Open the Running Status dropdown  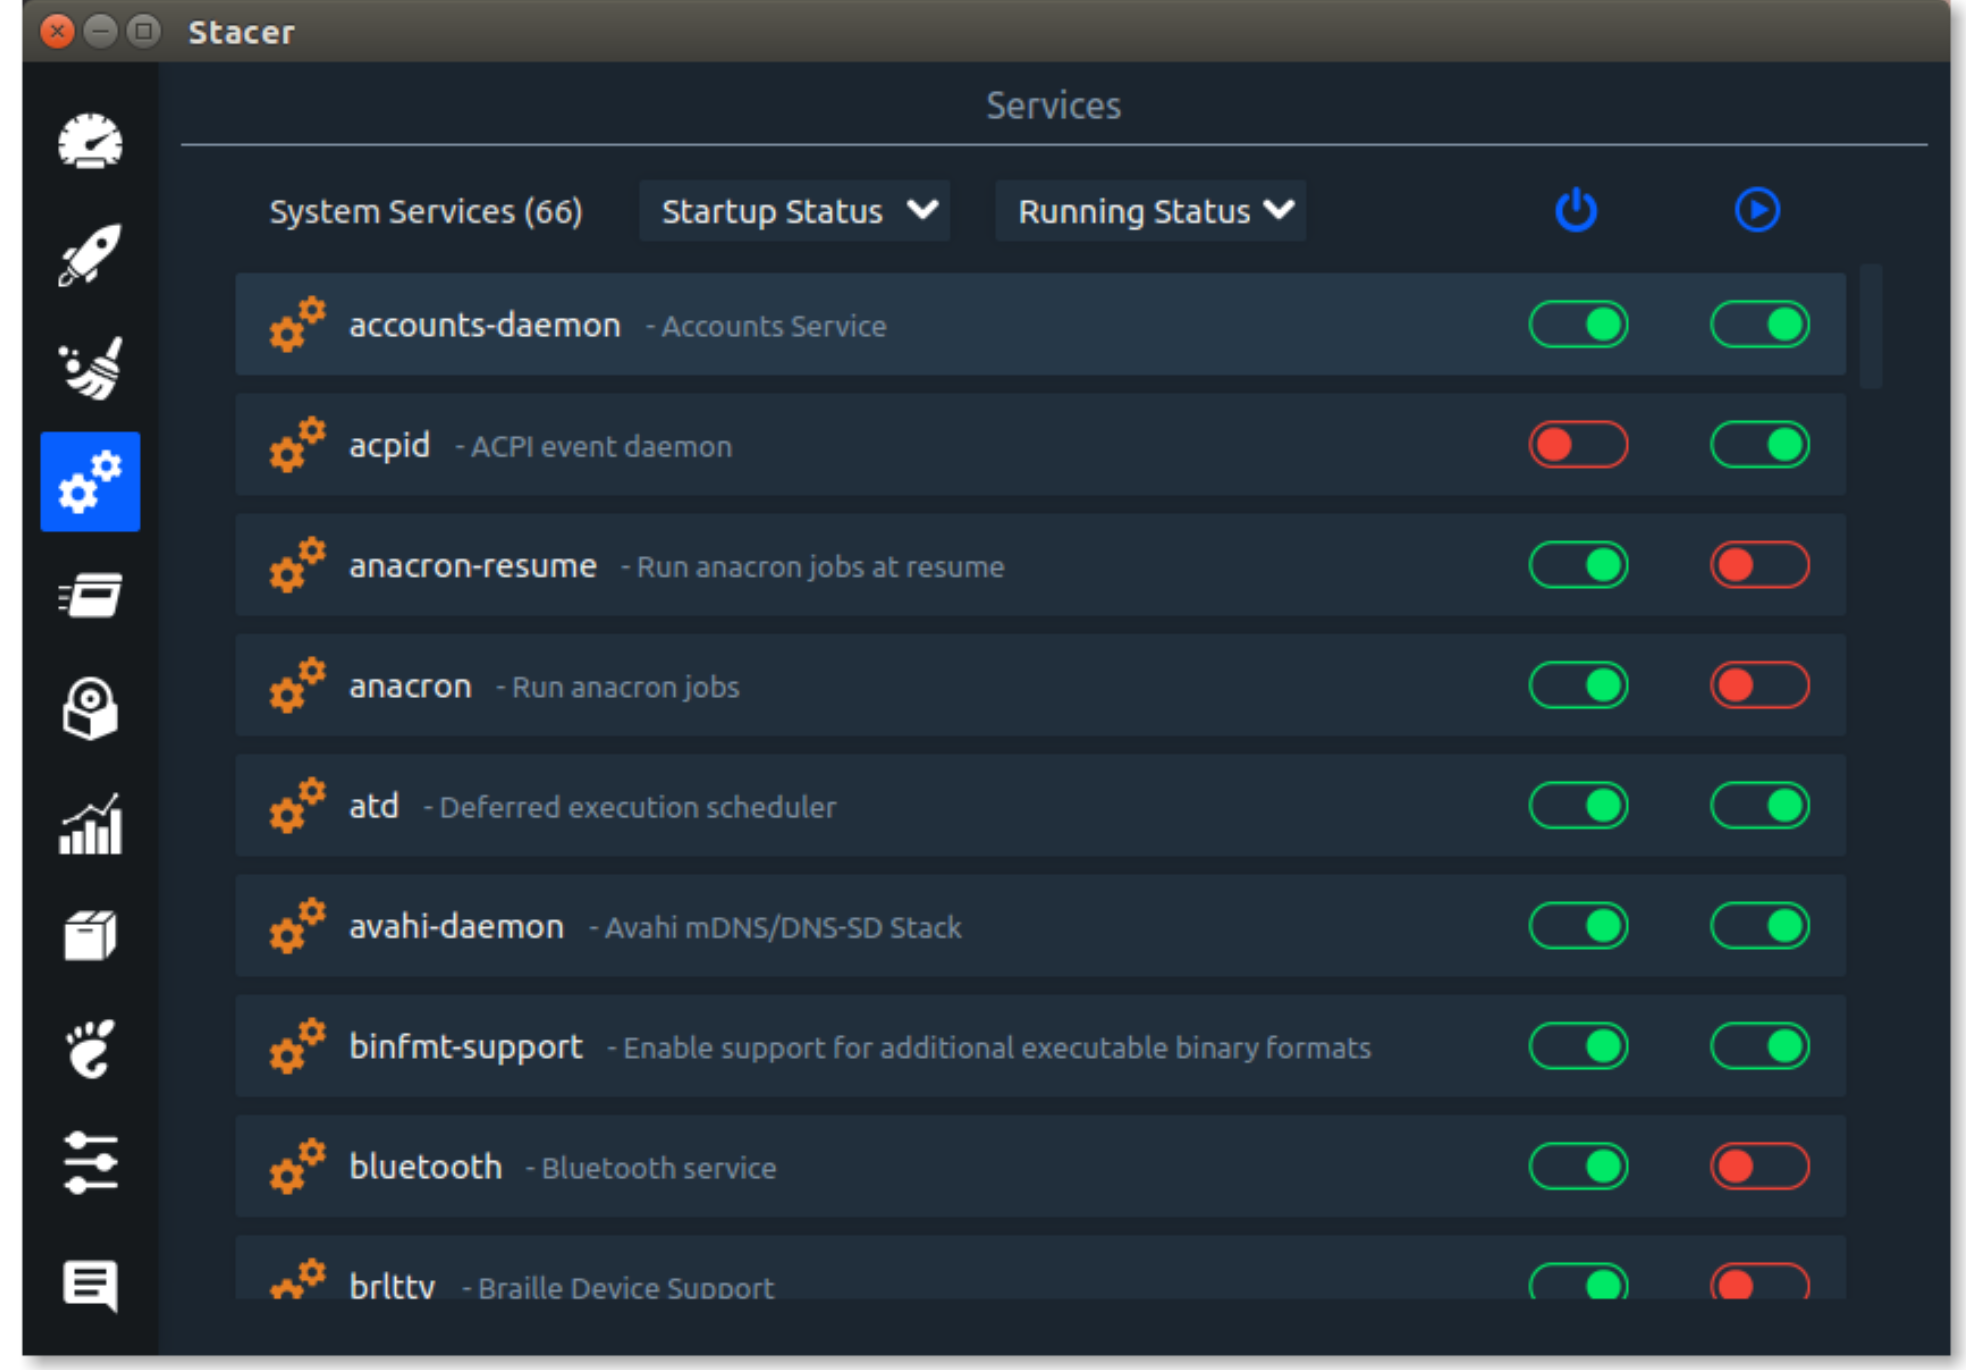1150,211
